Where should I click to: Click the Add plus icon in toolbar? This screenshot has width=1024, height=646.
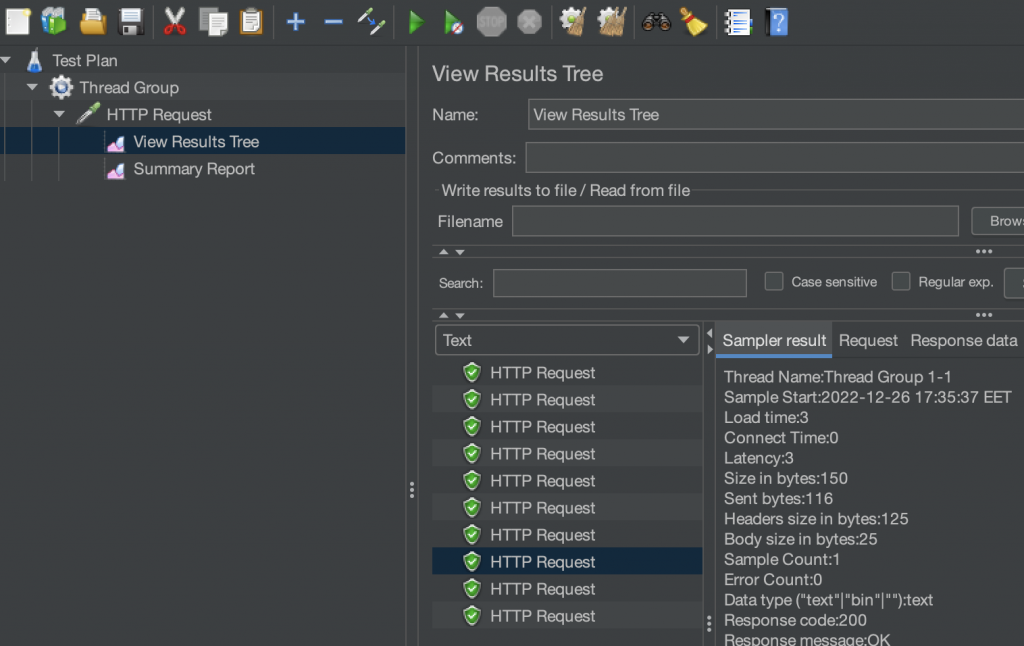pos(295,21)
